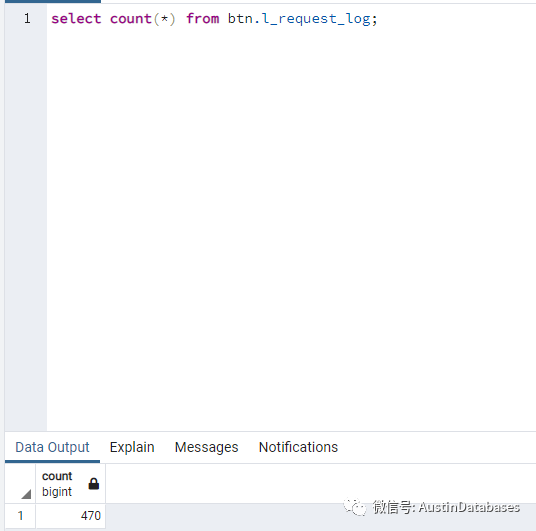
Task: Select the Data Output tab
Action: [52, 447]
